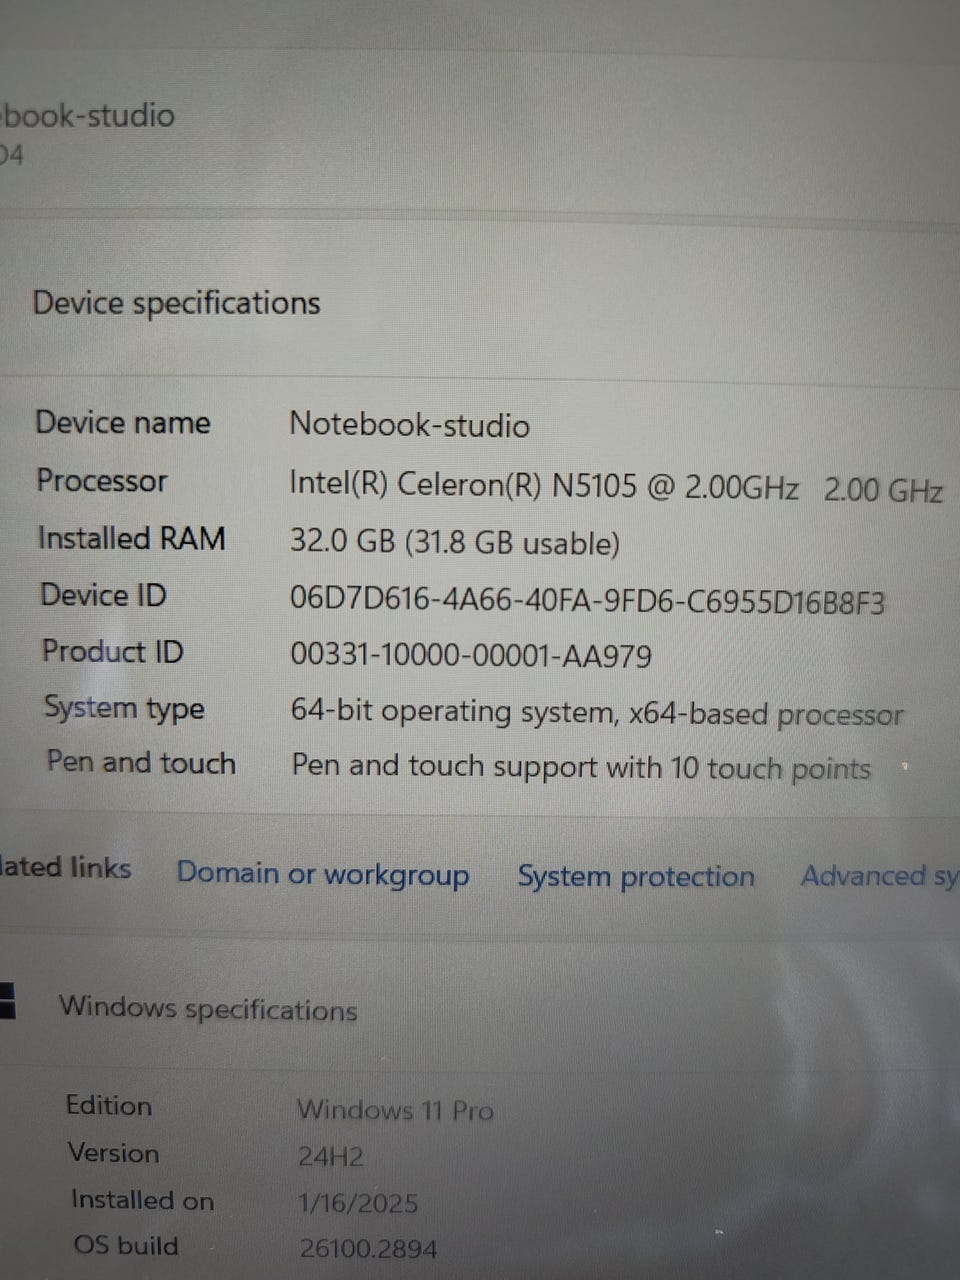Select the Windows specifications heading

208,1008
